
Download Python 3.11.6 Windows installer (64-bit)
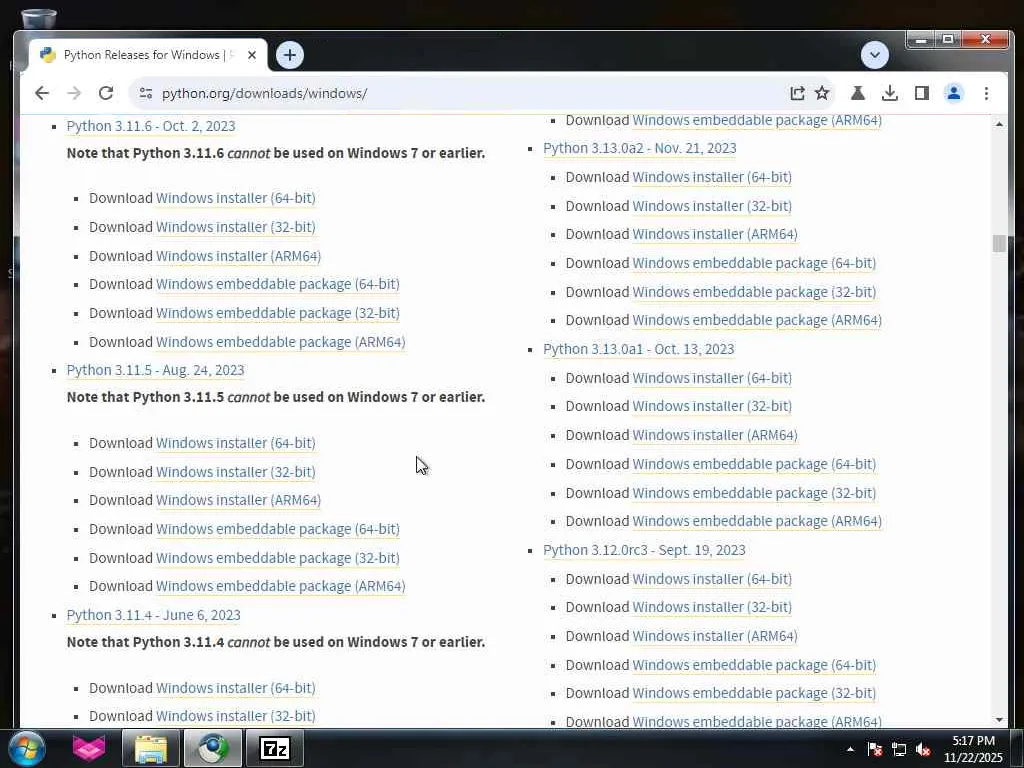click(x=236, y=198)
